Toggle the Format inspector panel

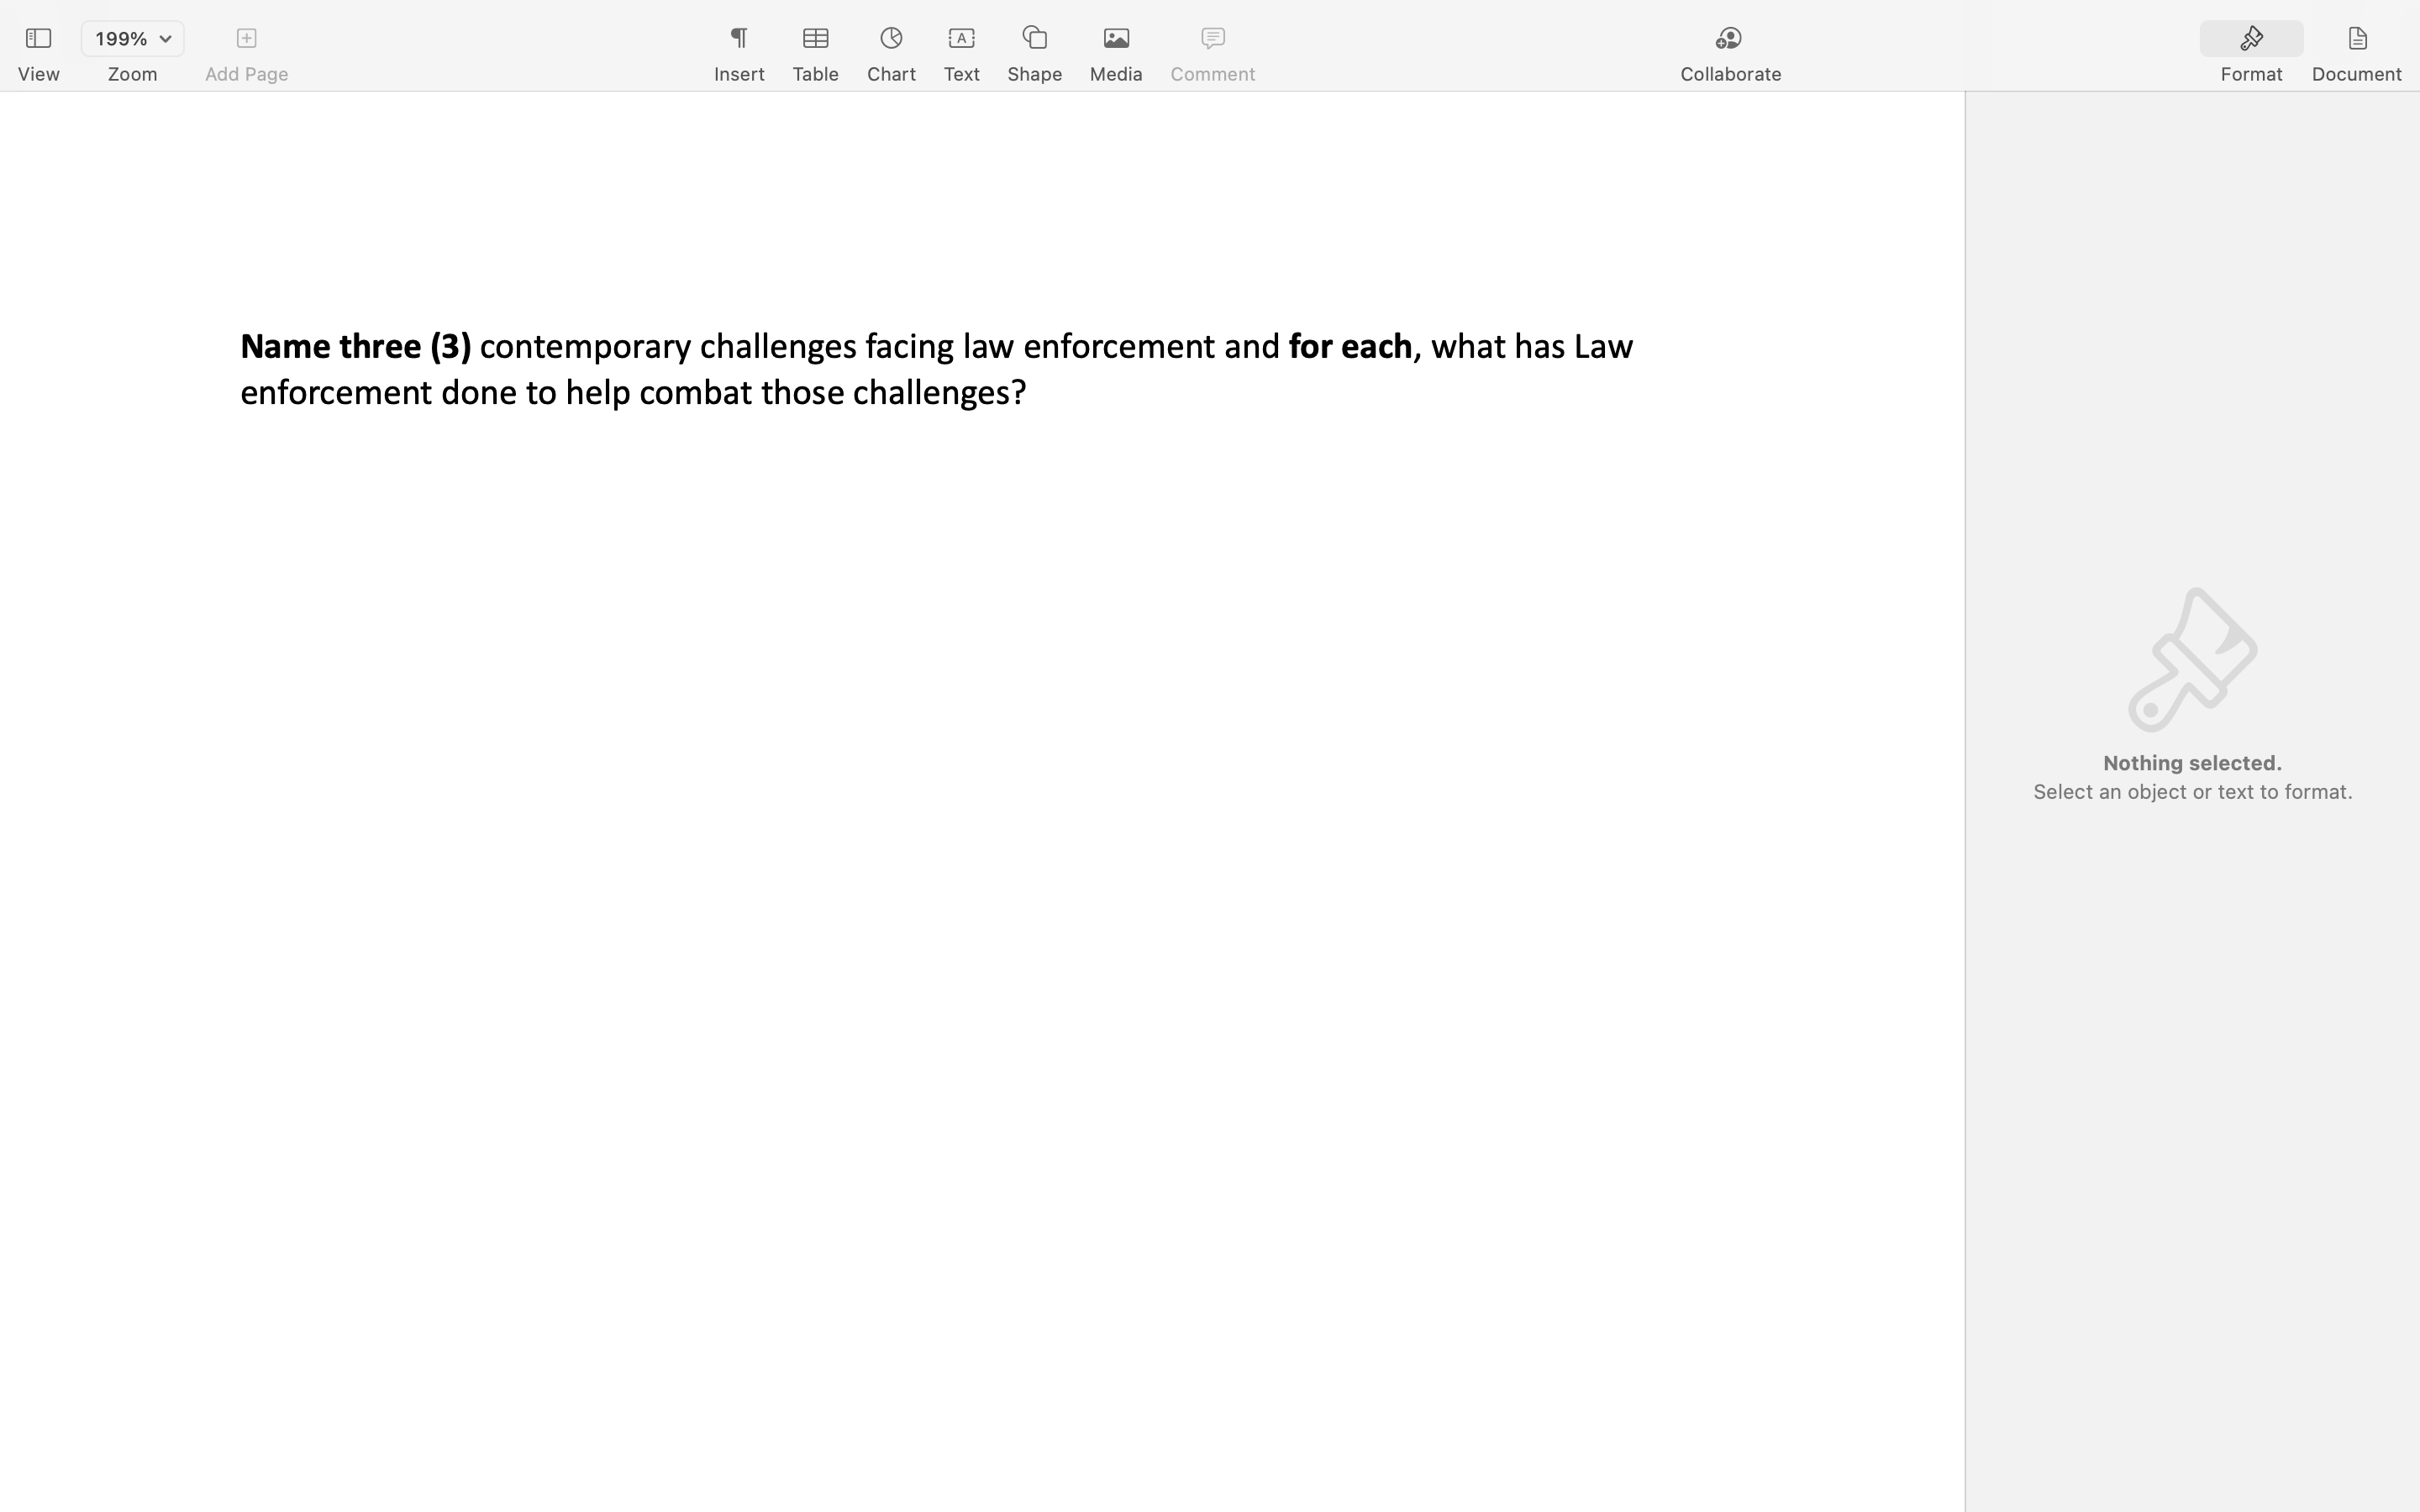[x=2250, y=38]
